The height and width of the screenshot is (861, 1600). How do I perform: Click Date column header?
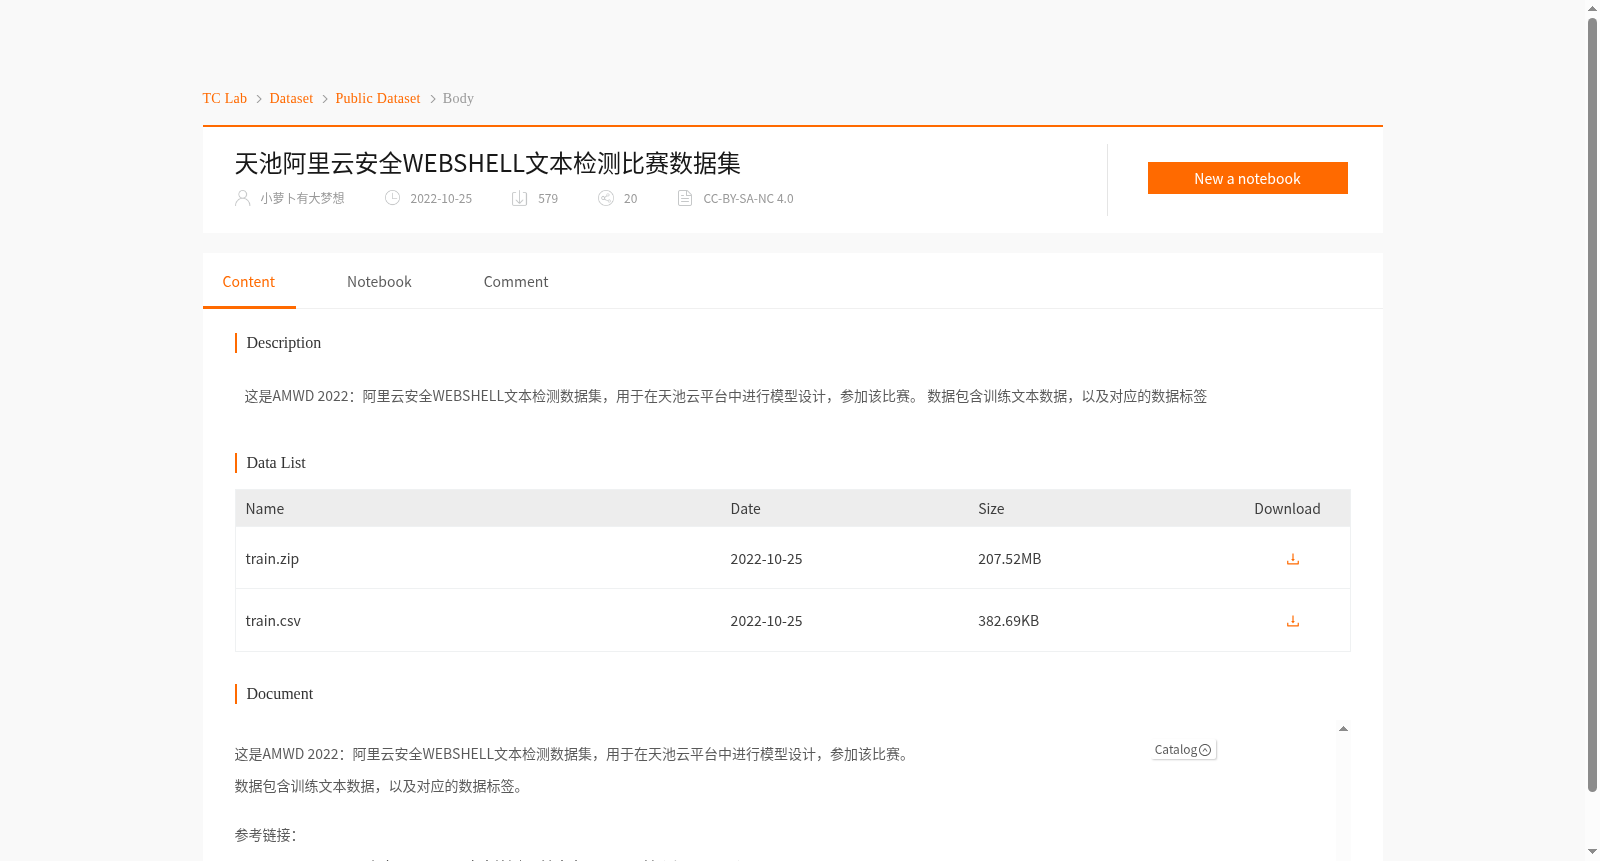pyautogui.click(x=745, y=509)
